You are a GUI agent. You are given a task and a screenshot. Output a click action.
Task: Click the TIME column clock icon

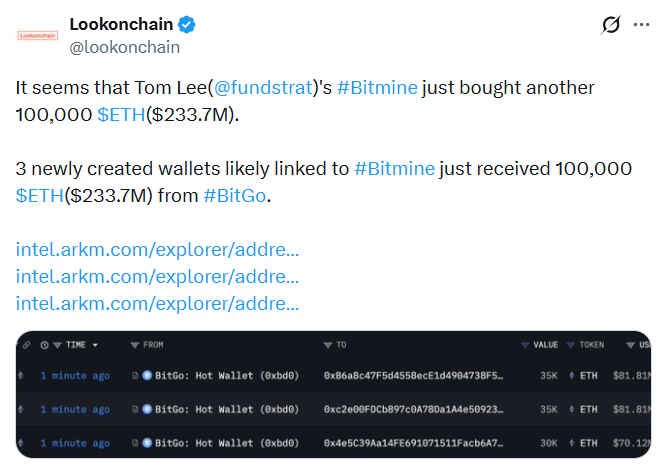[45, 345]
